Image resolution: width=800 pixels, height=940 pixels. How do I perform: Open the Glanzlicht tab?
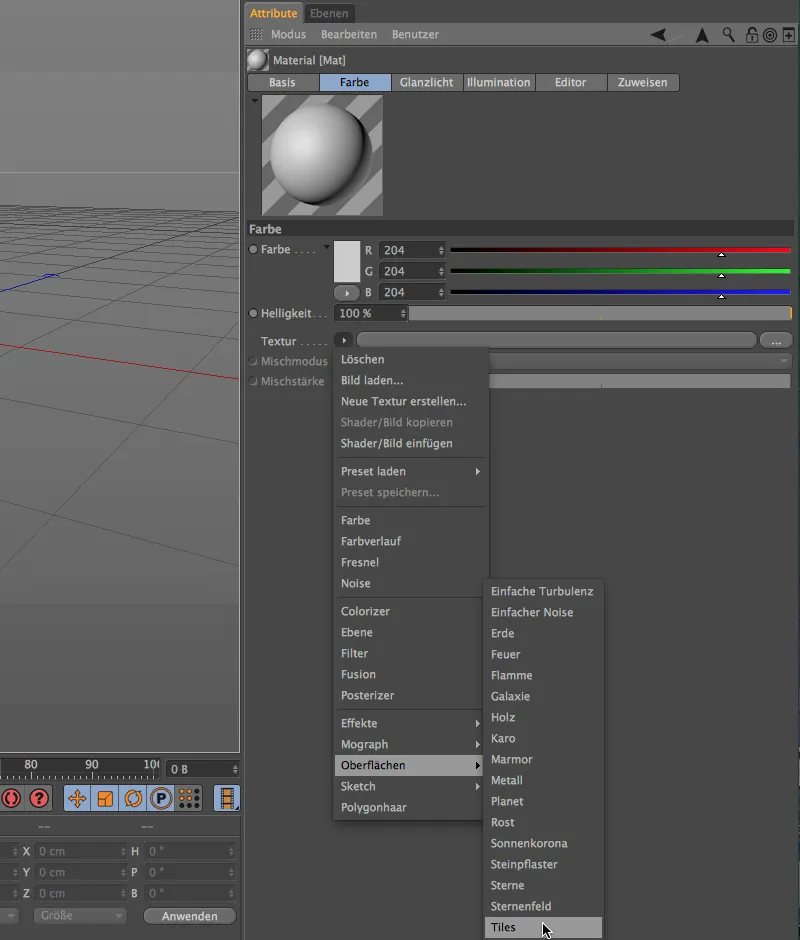[x=426, y=82]
